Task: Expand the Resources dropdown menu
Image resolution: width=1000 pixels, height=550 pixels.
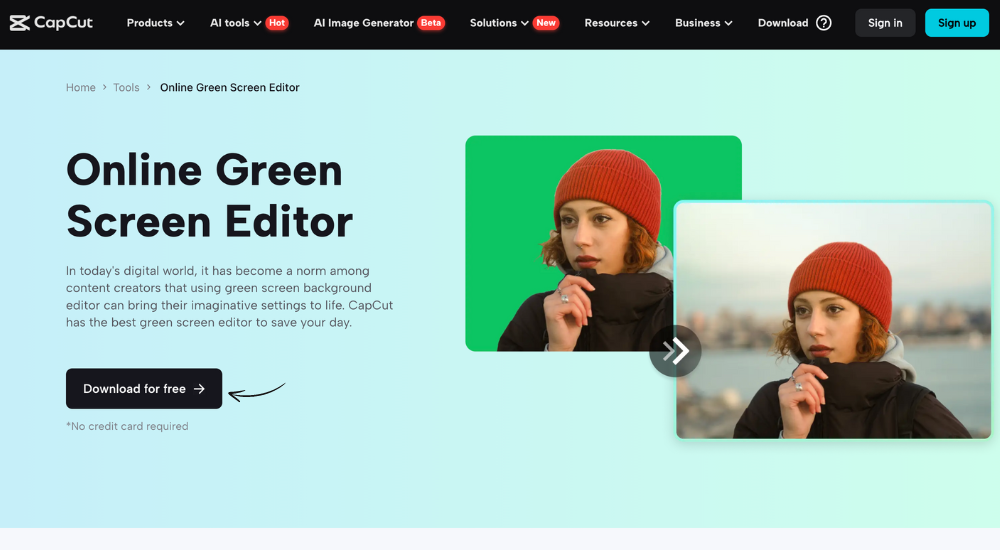Action: [617, 23]
